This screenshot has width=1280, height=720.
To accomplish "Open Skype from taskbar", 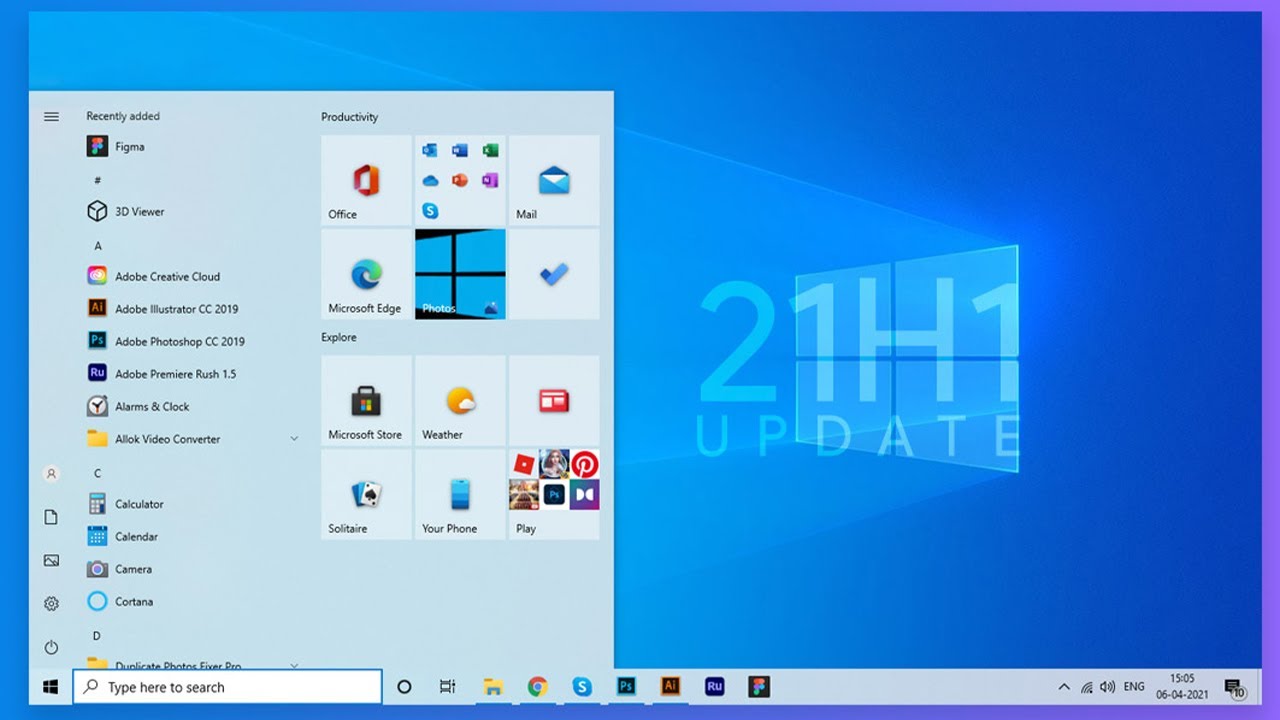I will point(582,687).
